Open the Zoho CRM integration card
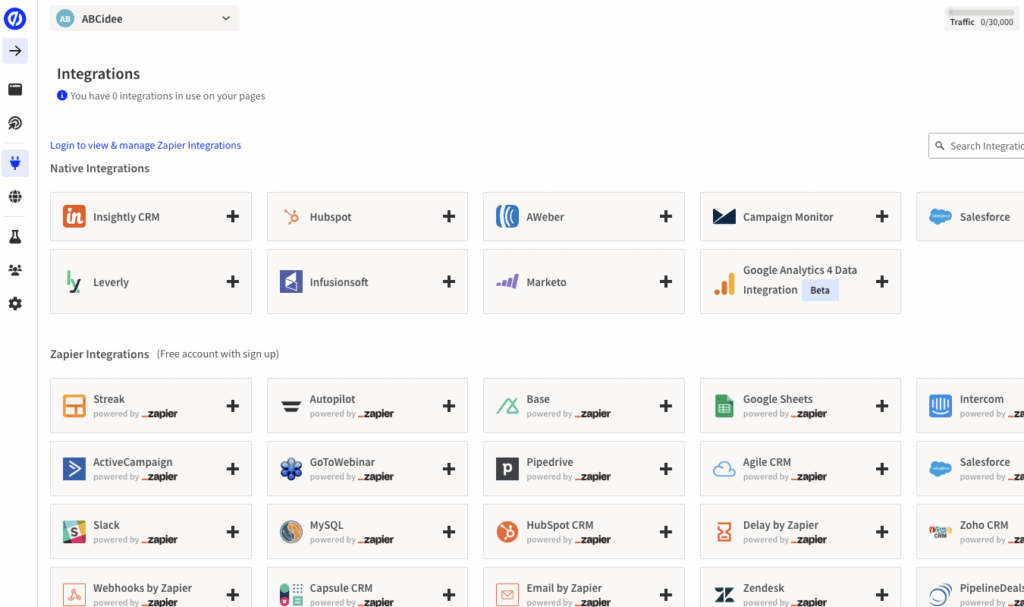The height and width of the screenshot is (607, 1024). point(970,532)
